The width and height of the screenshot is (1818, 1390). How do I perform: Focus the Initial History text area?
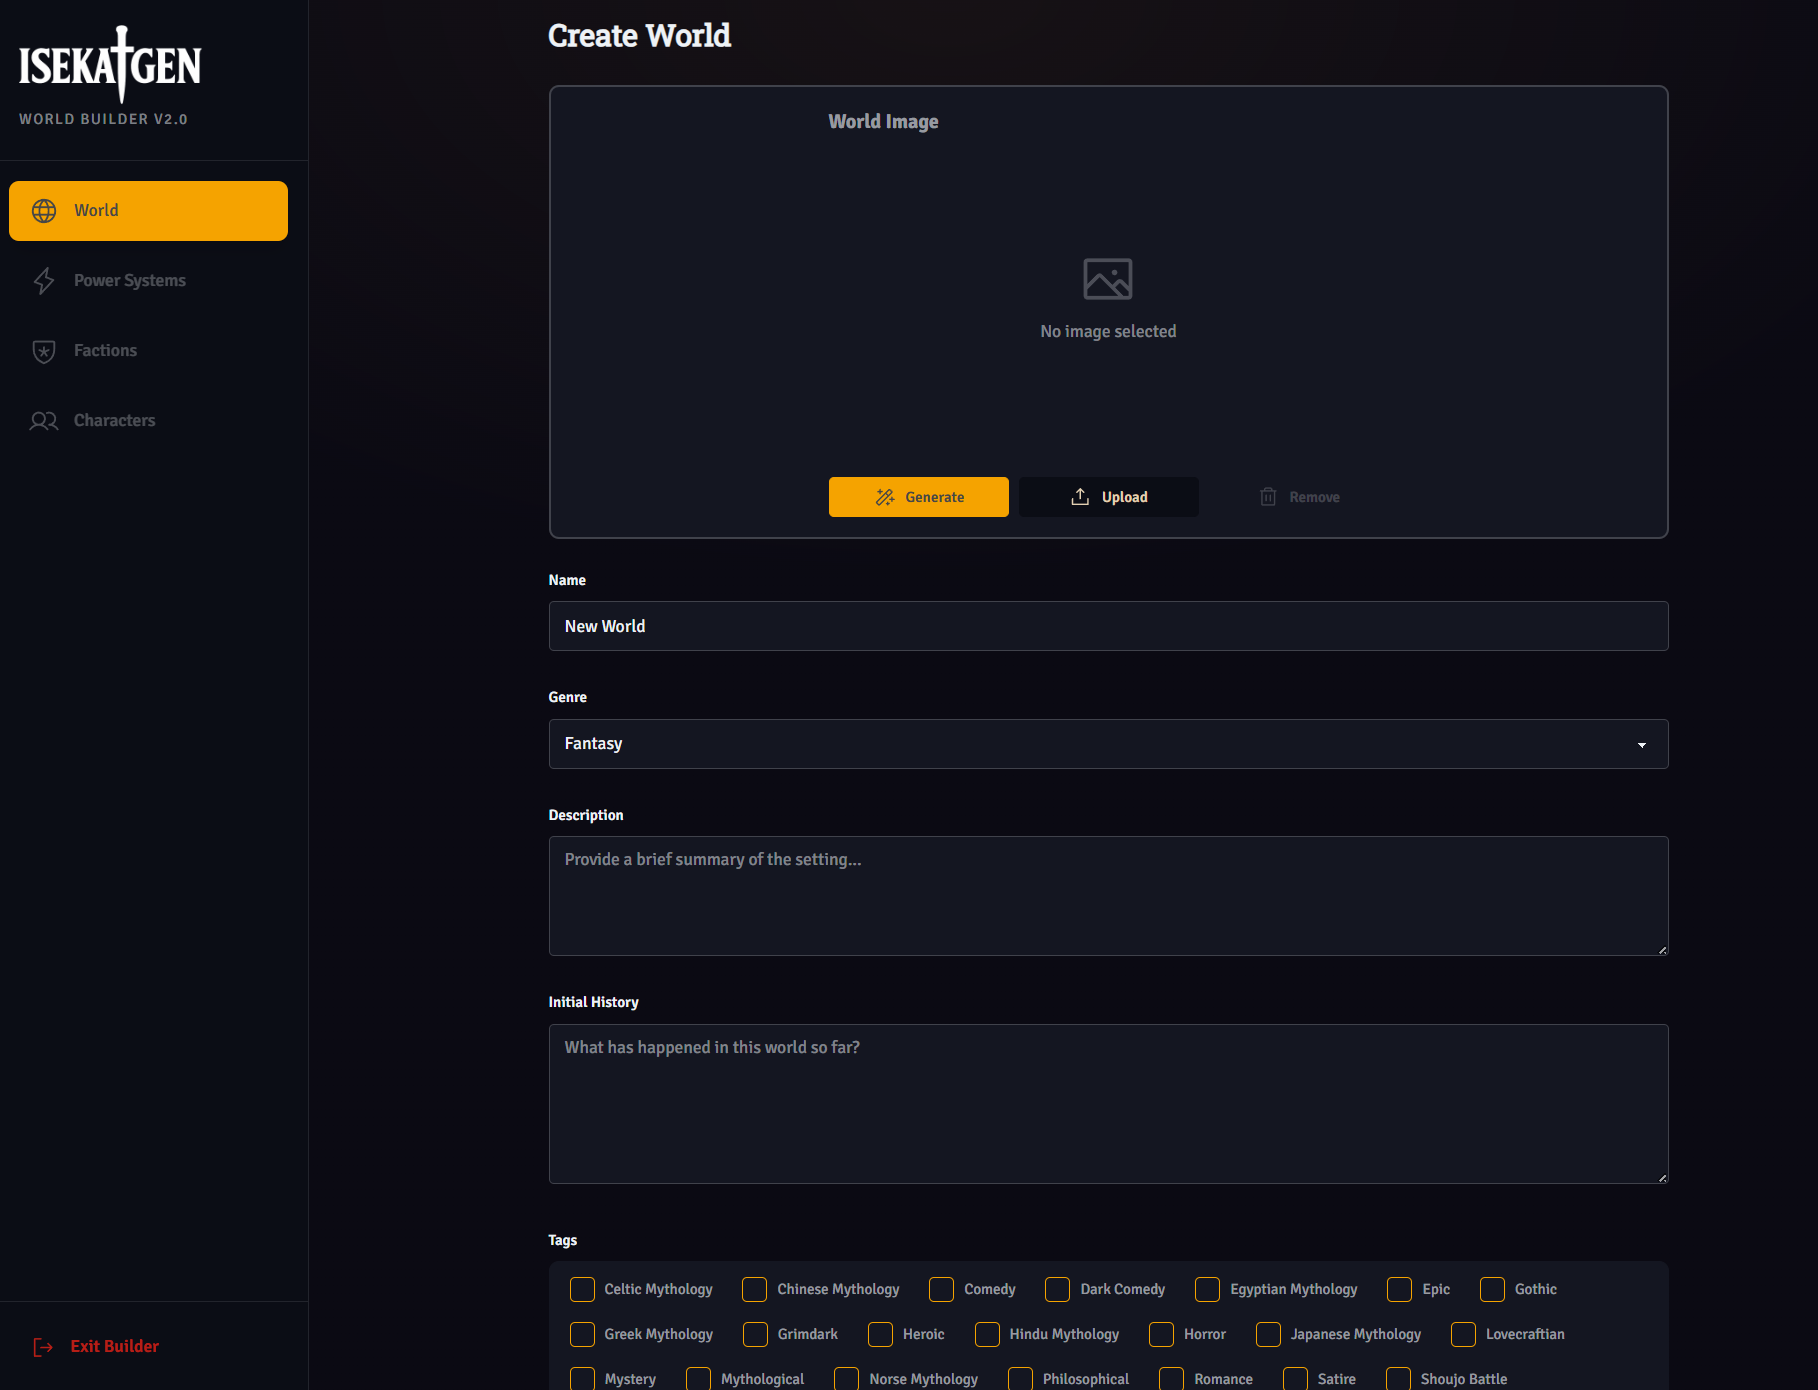coord(1108,1104)
